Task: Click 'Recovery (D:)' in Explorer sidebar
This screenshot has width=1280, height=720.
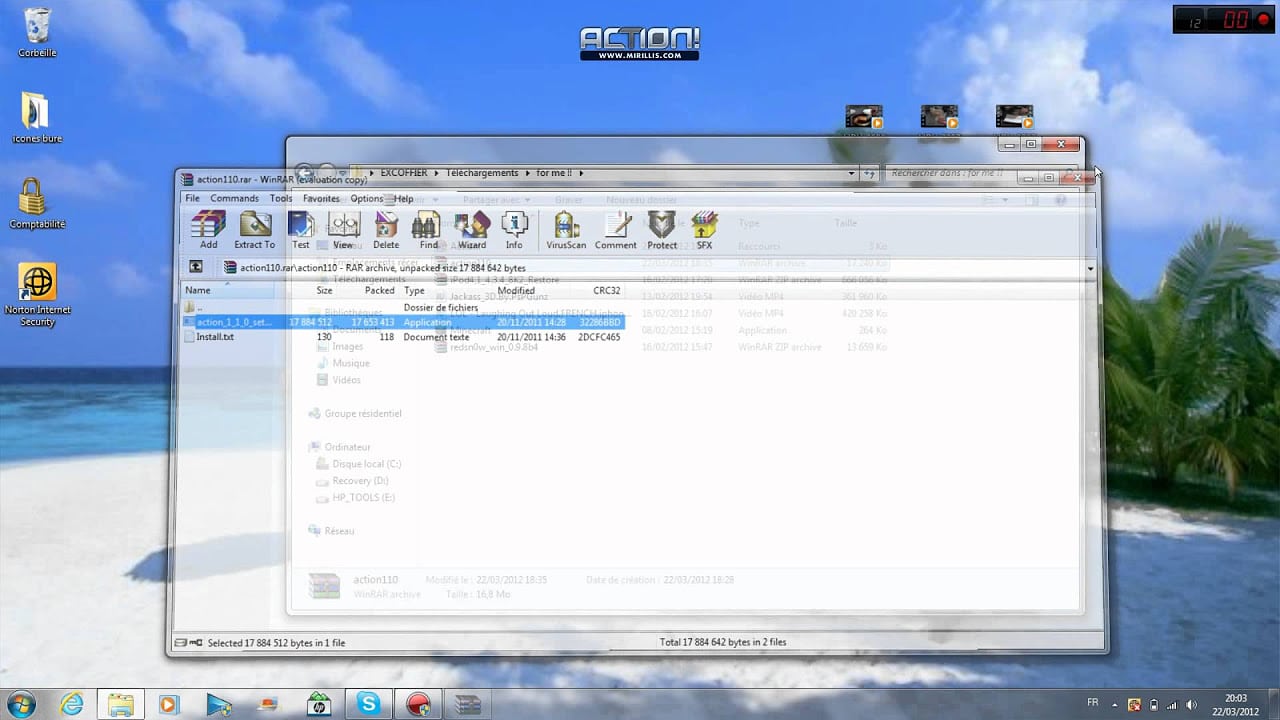Action: 360,481
